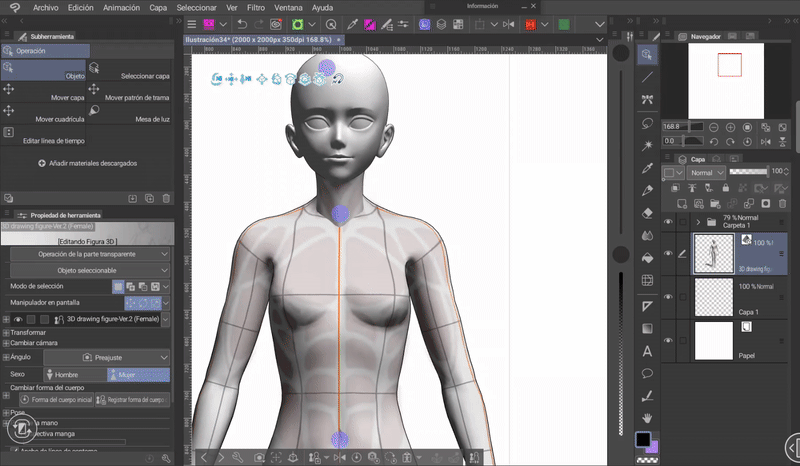Toggle eye icon for 3D drawing figure object
The image size is (800, 466).
click(x=18, y=320)
